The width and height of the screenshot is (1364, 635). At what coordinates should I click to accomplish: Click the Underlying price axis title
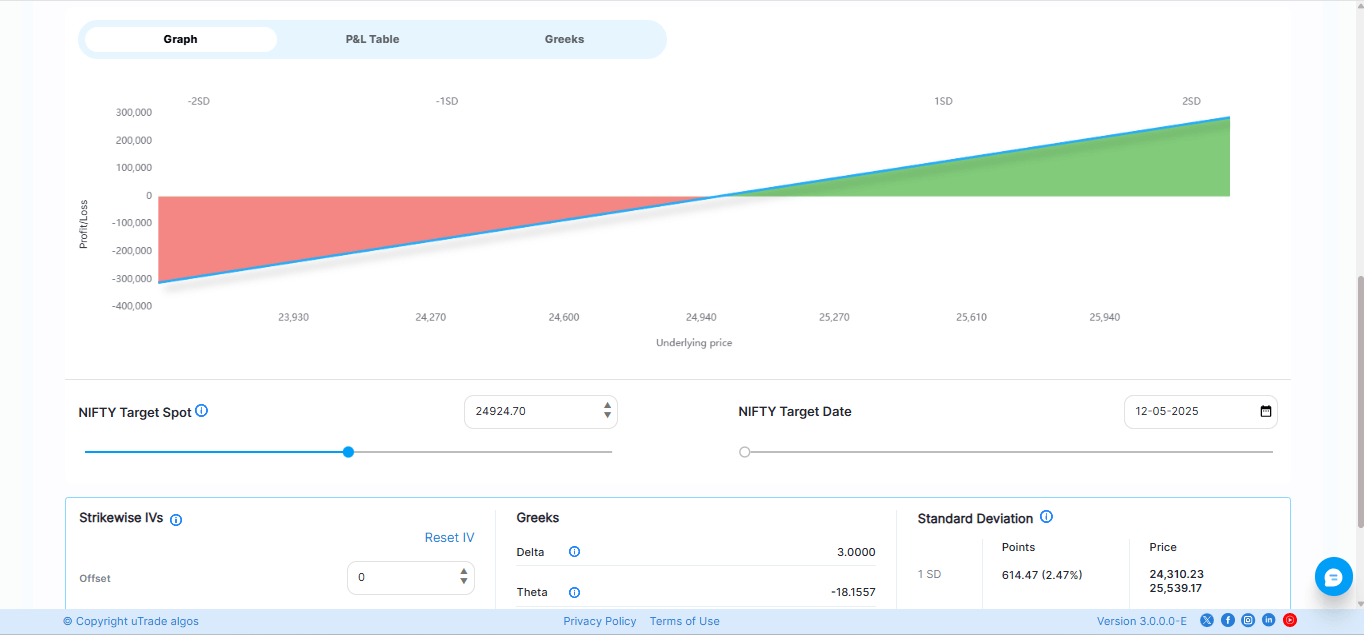[x=694, y=343]
